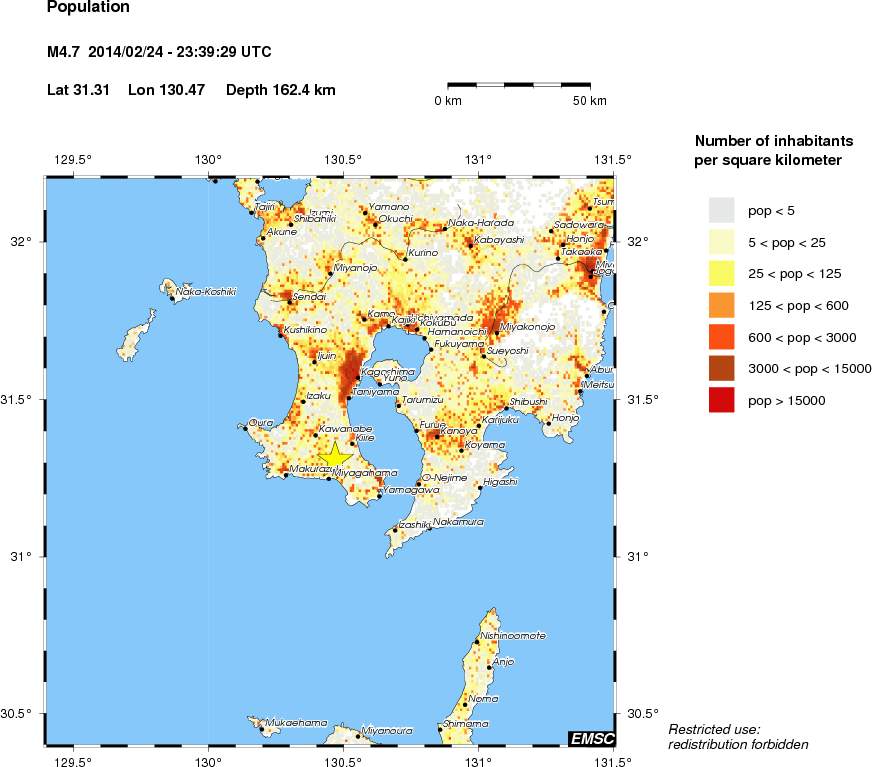The width and height of the screenshot is (872, 767).
Task: Select the Tarumizu city marker dot
Action: click(x=398, y=407)
